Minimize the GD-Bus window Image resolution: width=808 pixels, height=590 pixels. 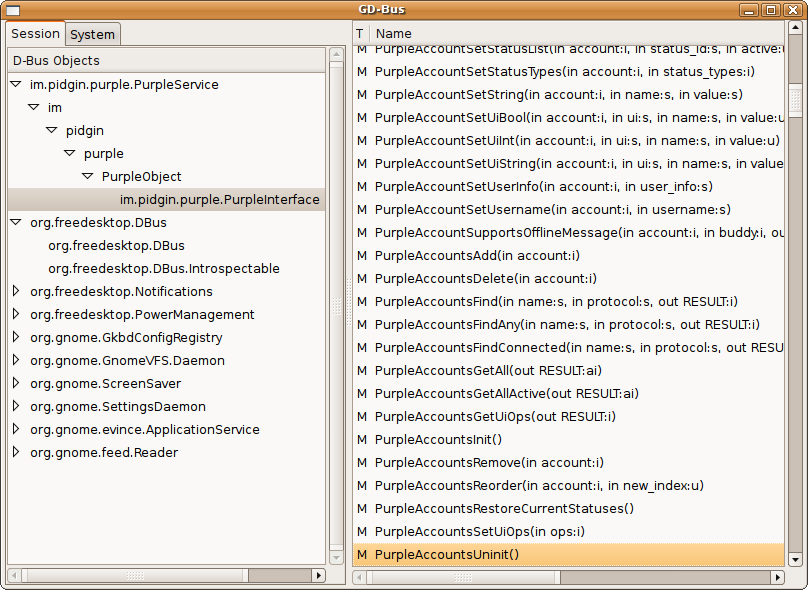(749, 10)
